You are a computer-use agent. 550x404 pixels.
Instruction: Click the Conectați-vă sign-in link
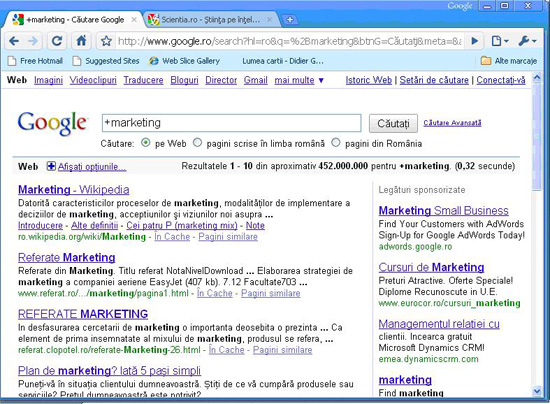(x=501, y=80)
